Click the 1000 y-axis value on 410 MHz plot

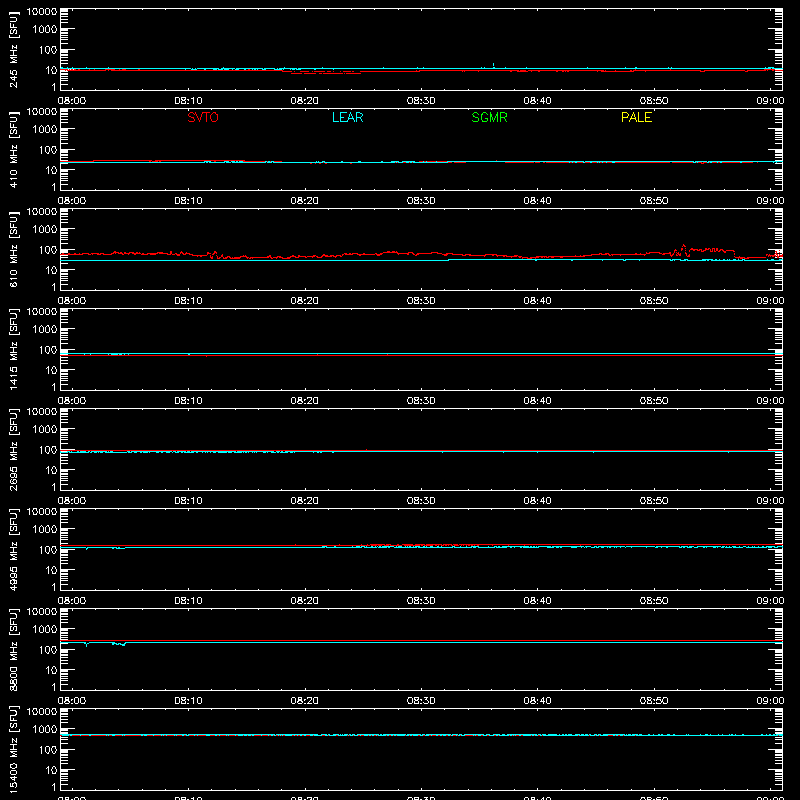[x=45, y=130]
